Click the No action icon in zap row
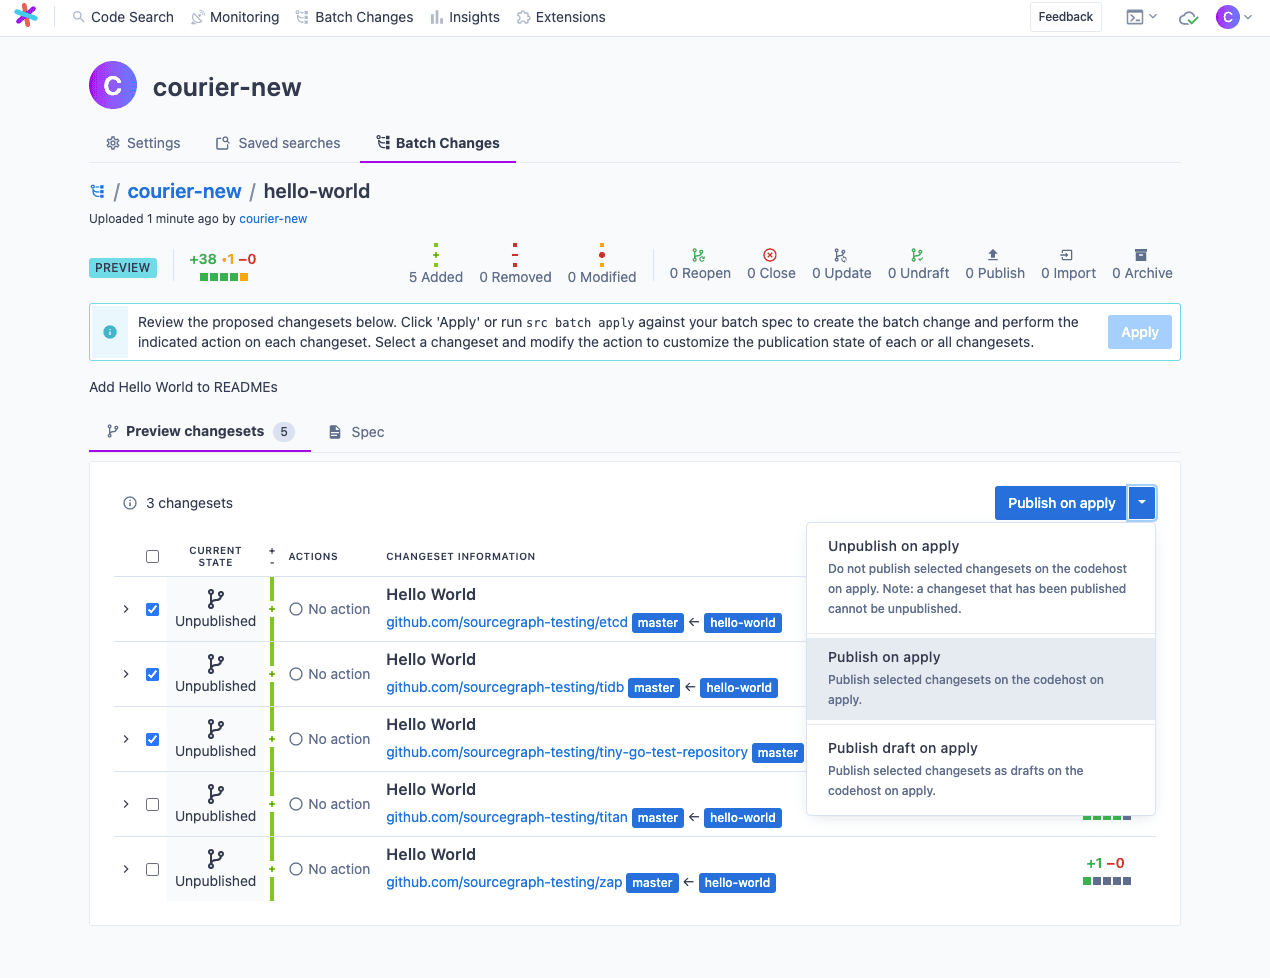This screenshot has height=978, width=1270. point(296,869)
